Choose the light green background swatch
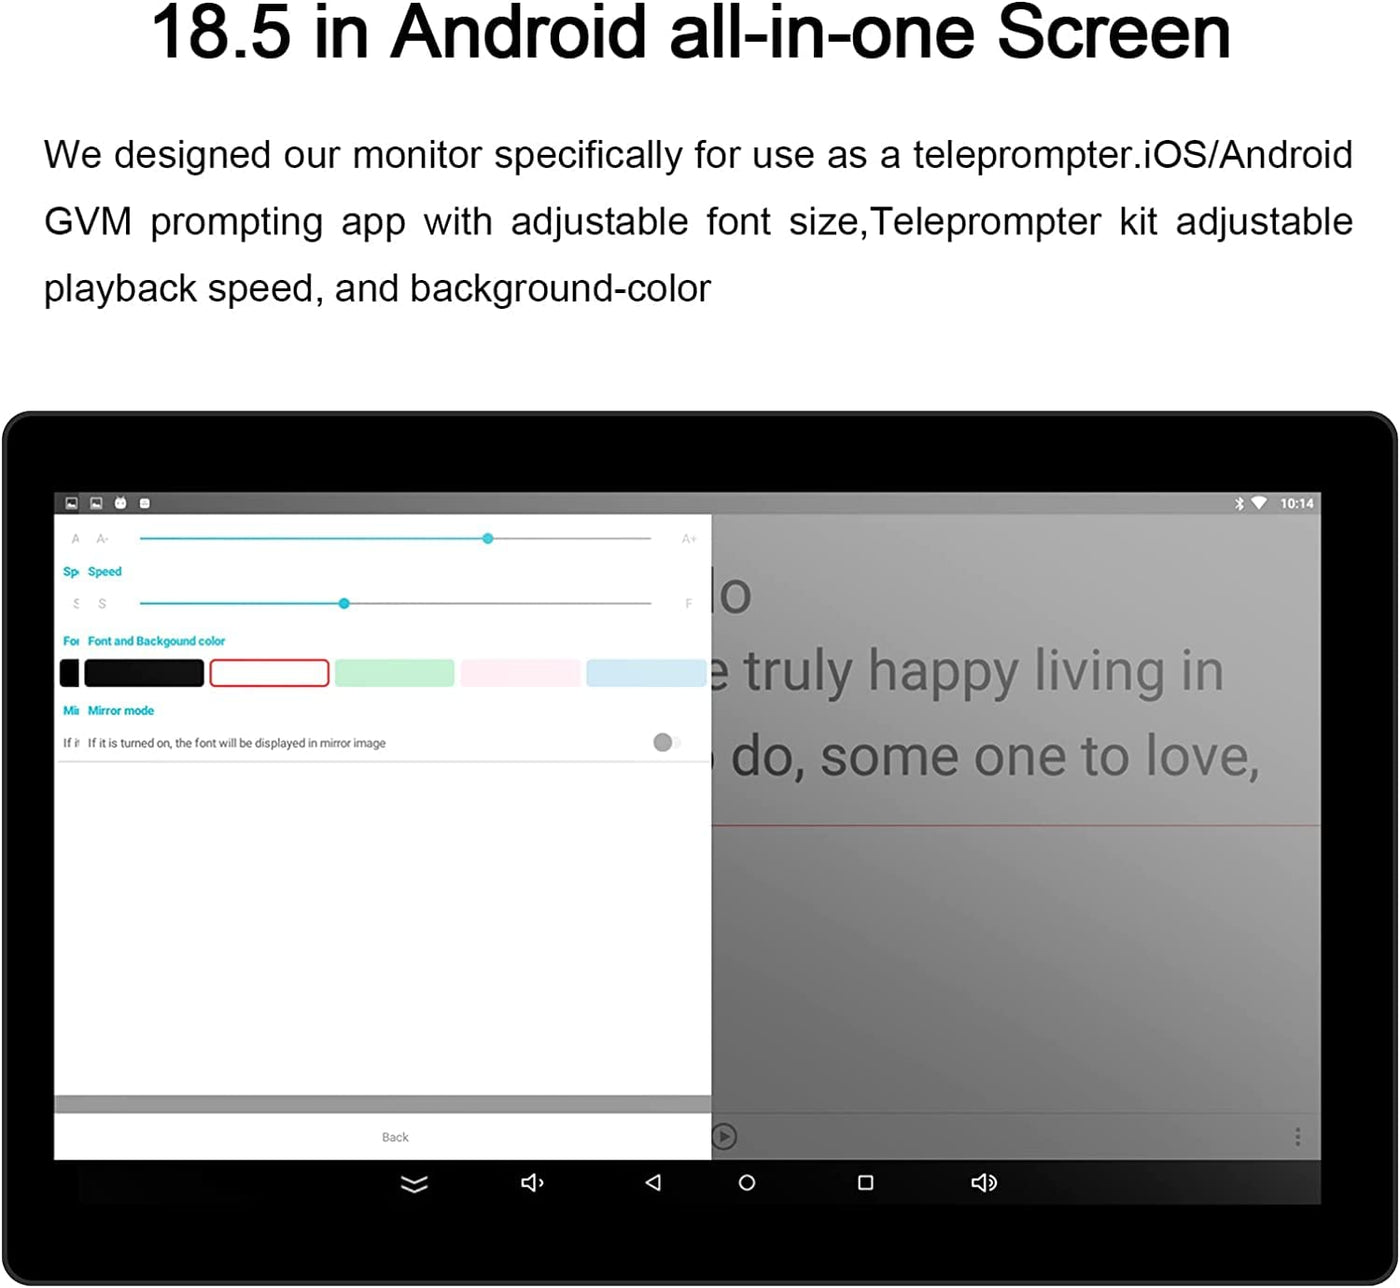Image resolution: width=1400 pixels, height=1288 pixels. point(394,673)
